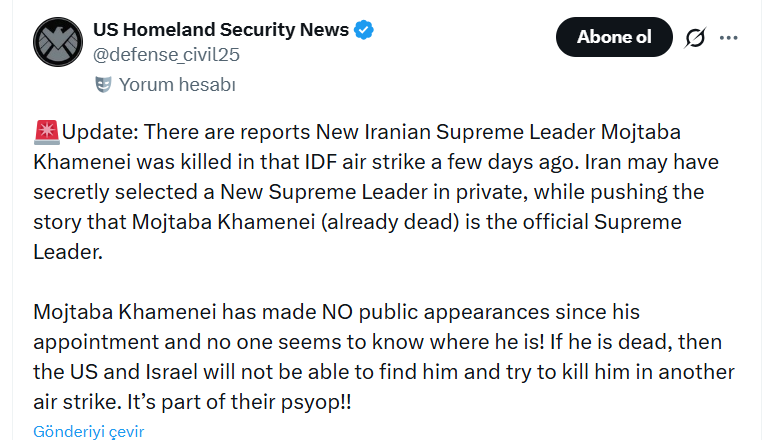Click the lone word "Leader." ending first paragraph
The height and width of the screenshot is (440, 766).
coord(68,251)
